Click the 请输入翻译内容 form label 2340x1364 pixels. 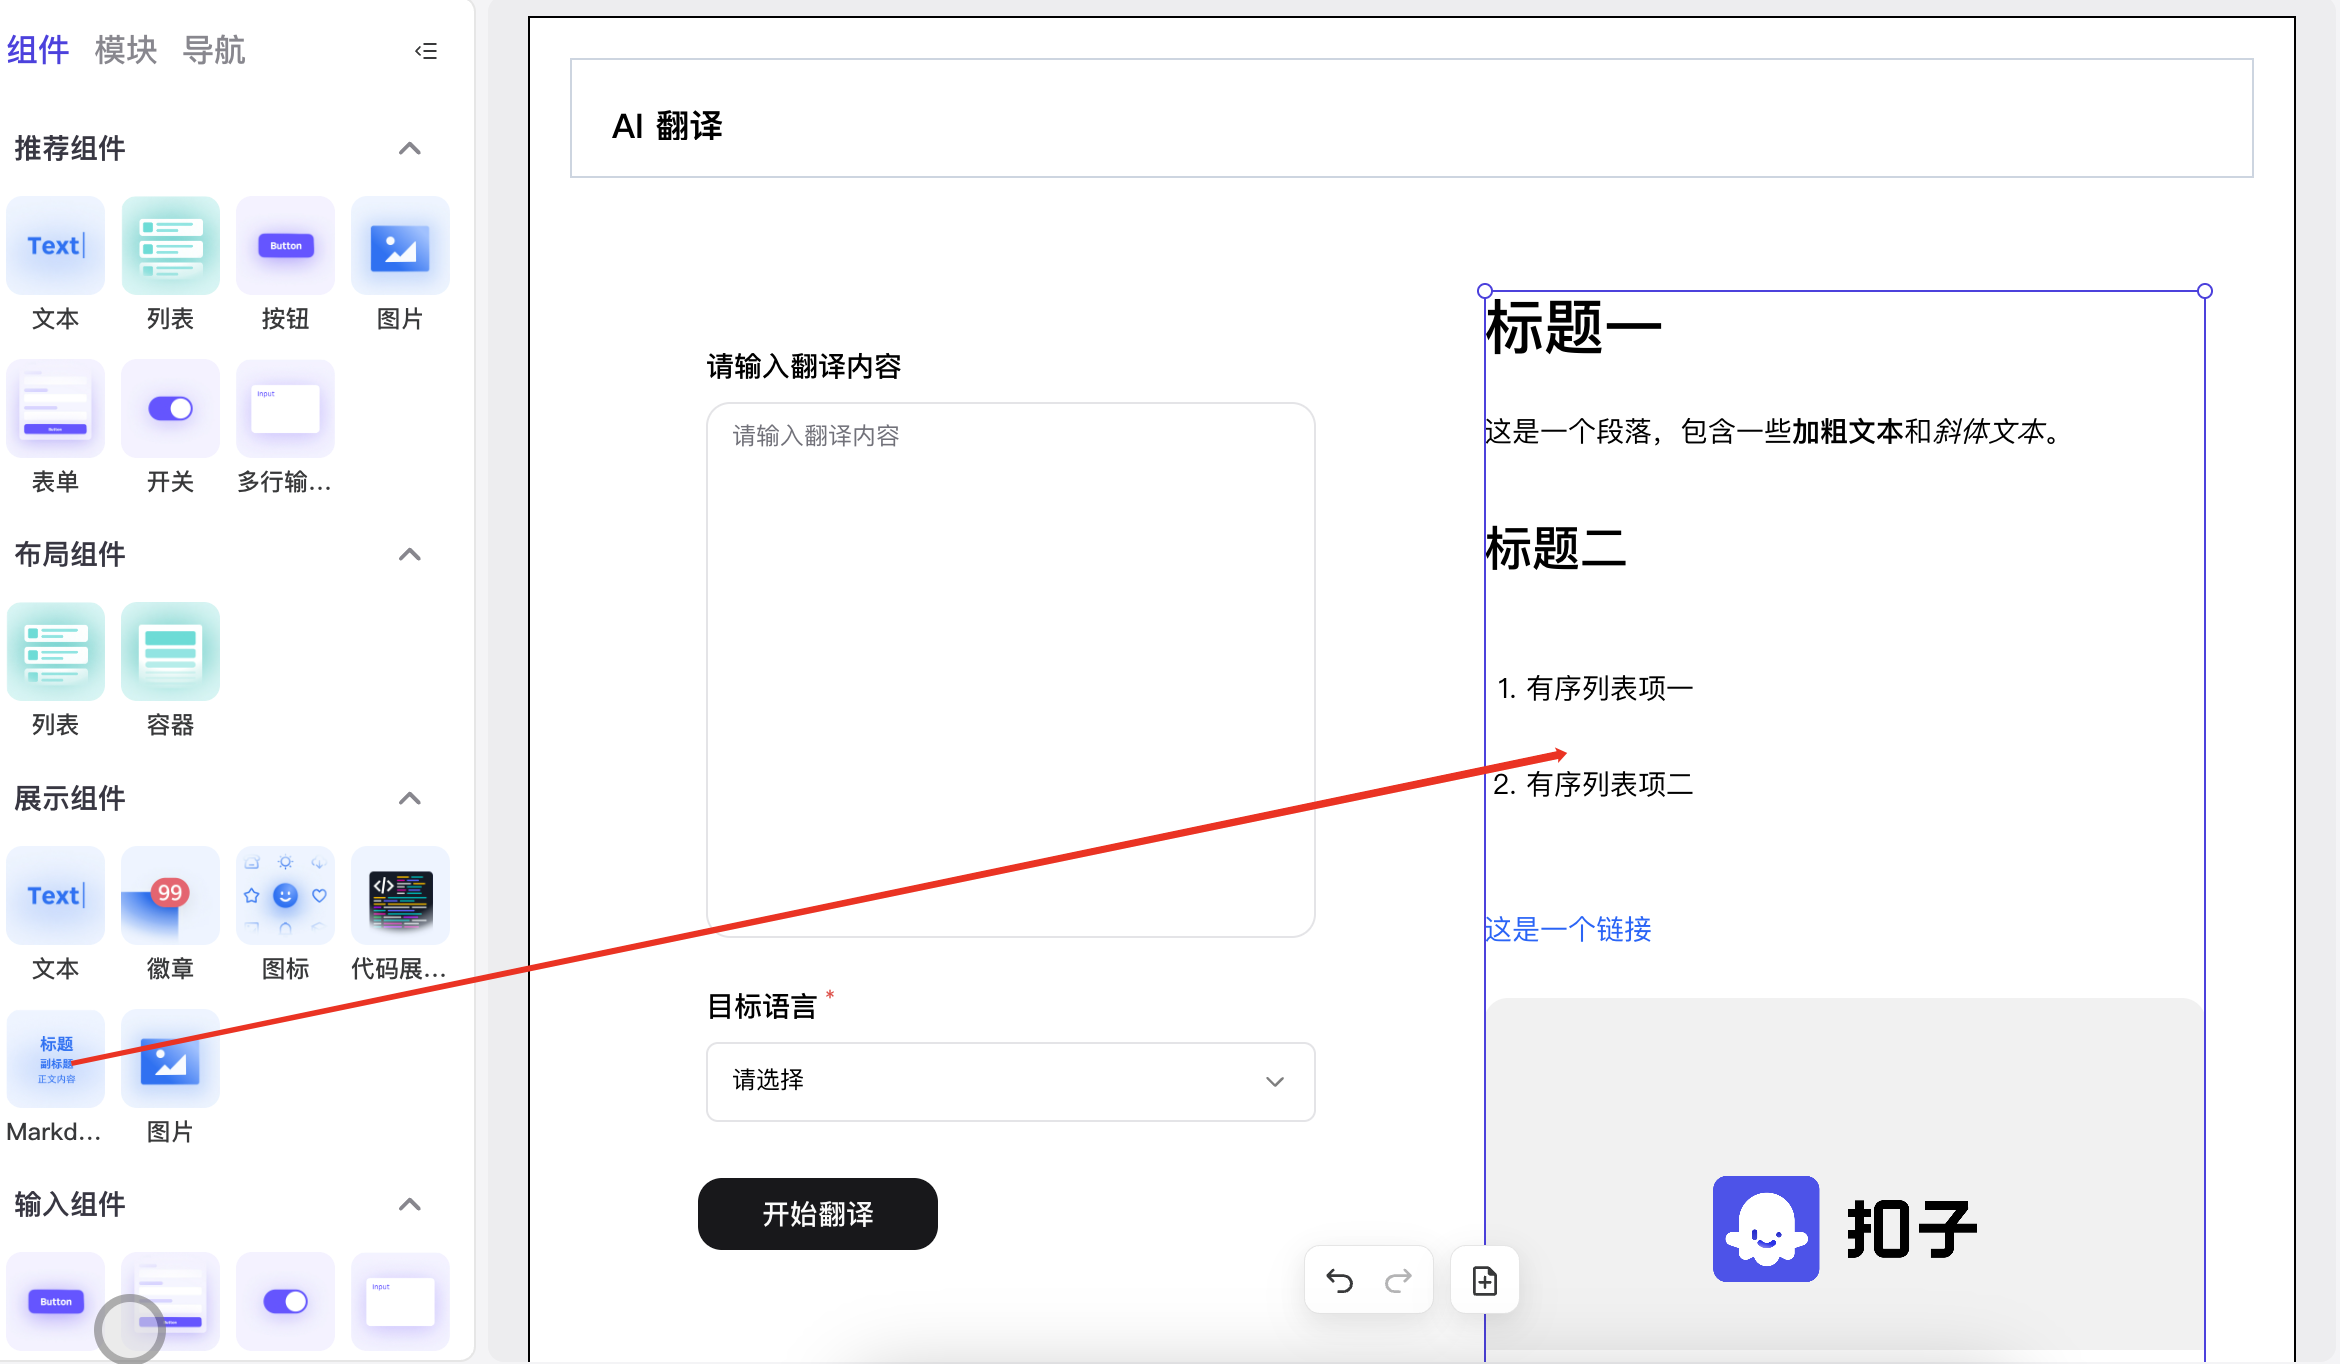[x=804, y=366]
